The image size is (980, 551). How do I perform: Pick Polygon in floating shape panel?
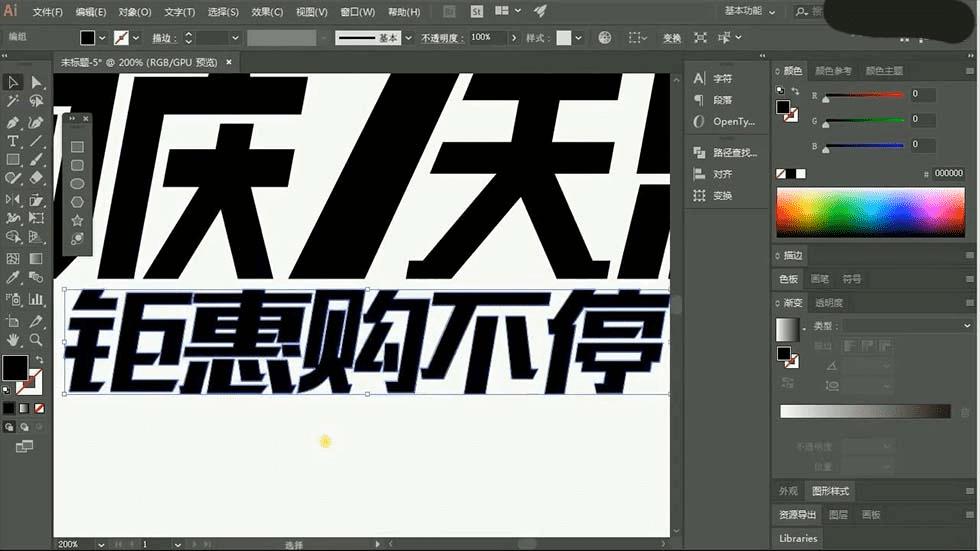(x=77, y=202)
